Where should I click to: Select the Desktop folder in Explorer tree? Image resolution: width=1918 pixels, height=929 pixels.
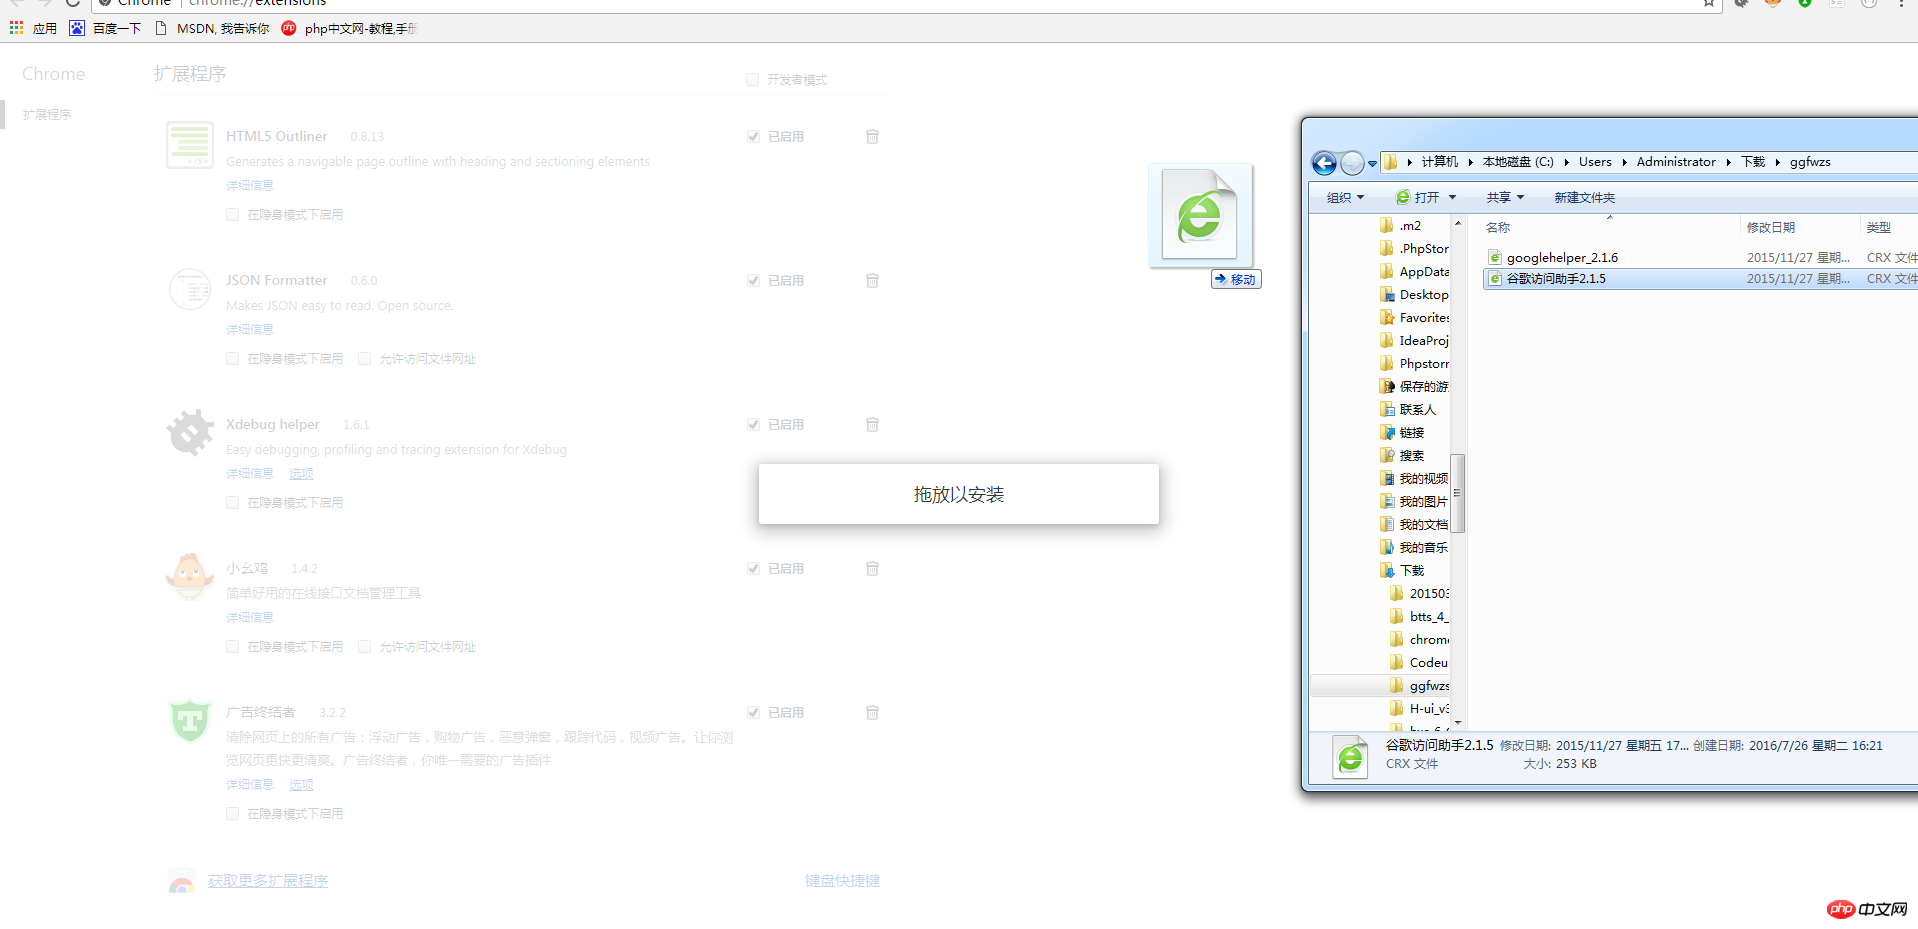pos(1414,295)
